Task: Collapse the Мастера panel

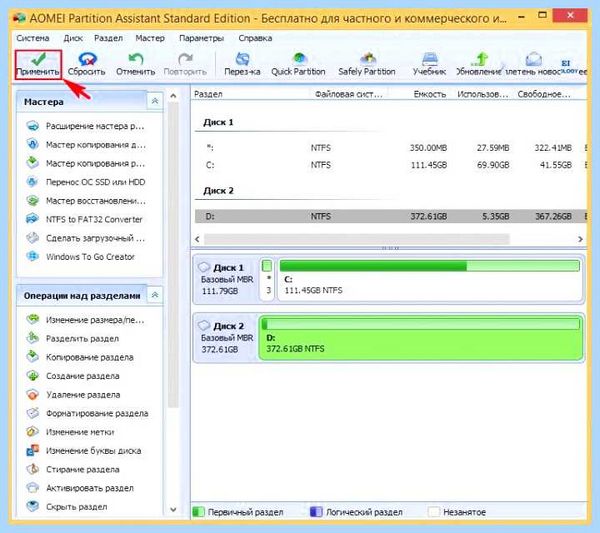Action: coord(155,101)
